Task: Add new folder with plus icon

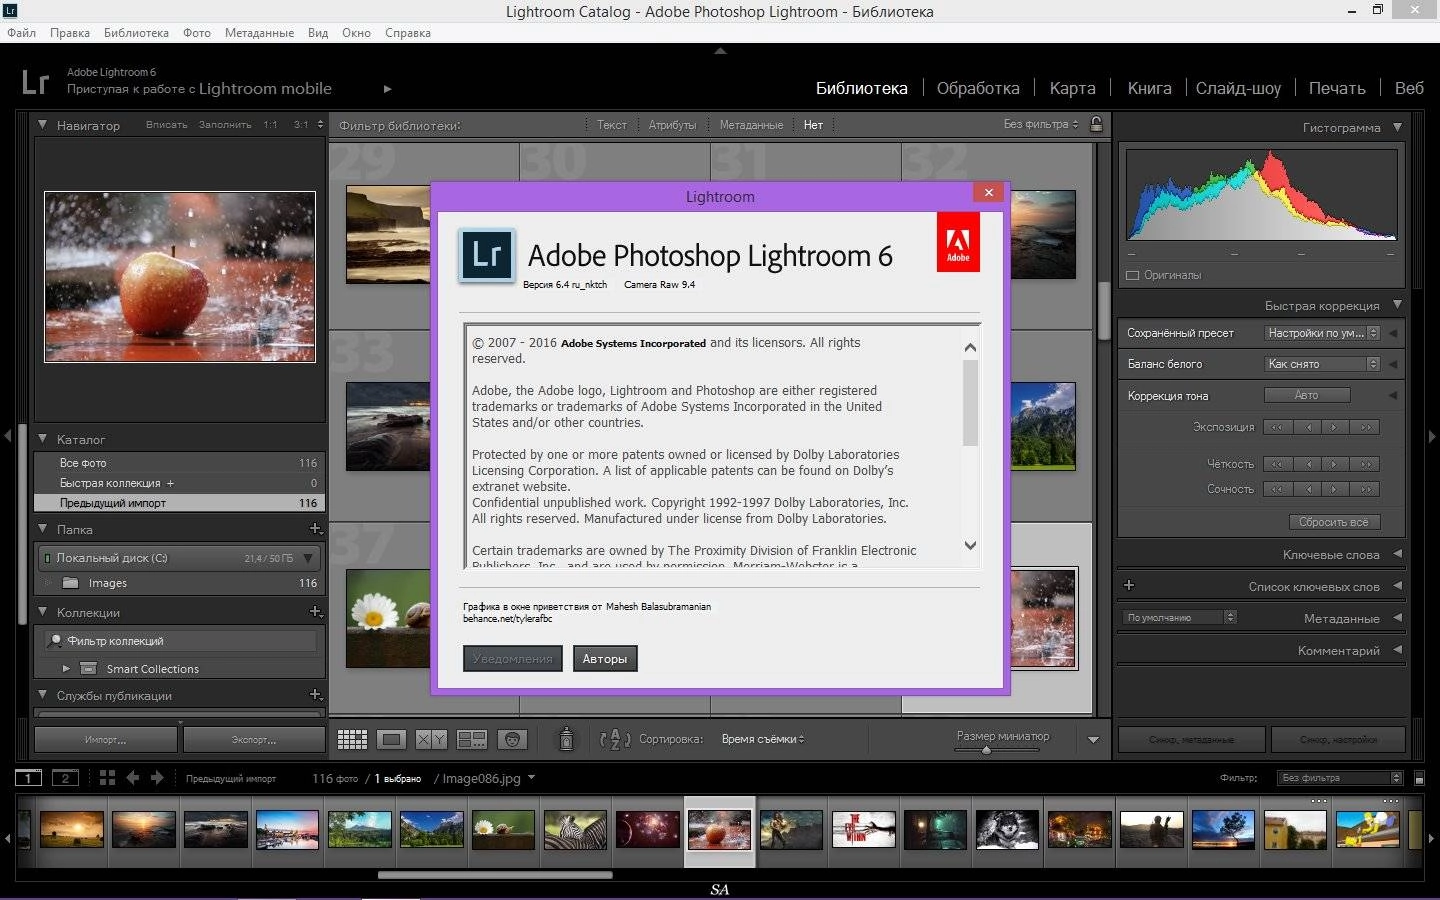Action: pos(315,528)
